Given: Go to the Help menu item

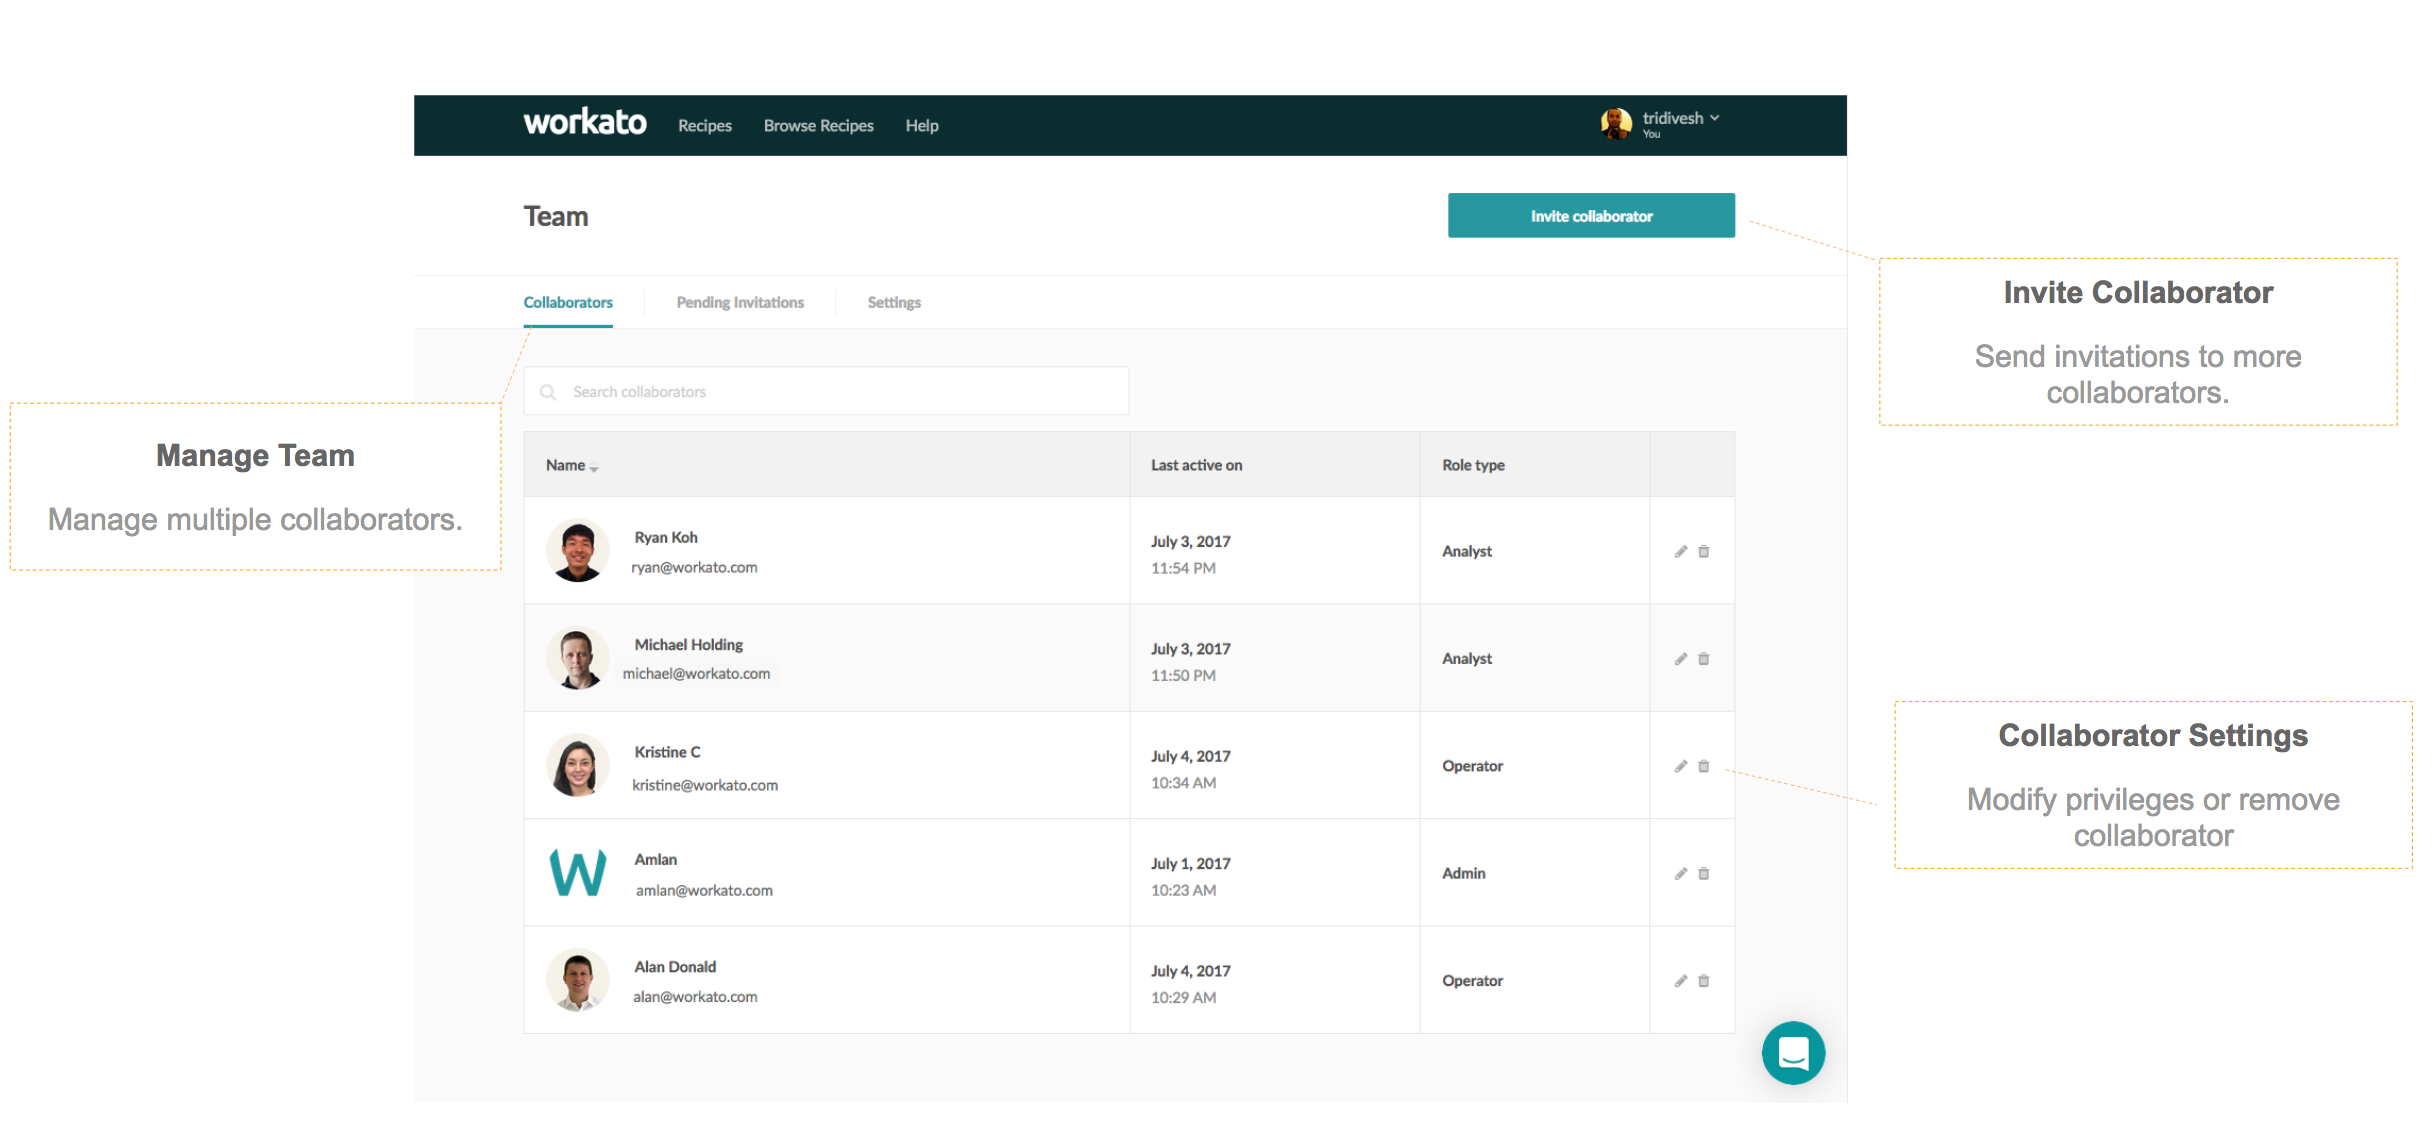Looking at the screenshot, I should [x=922, y=126].
